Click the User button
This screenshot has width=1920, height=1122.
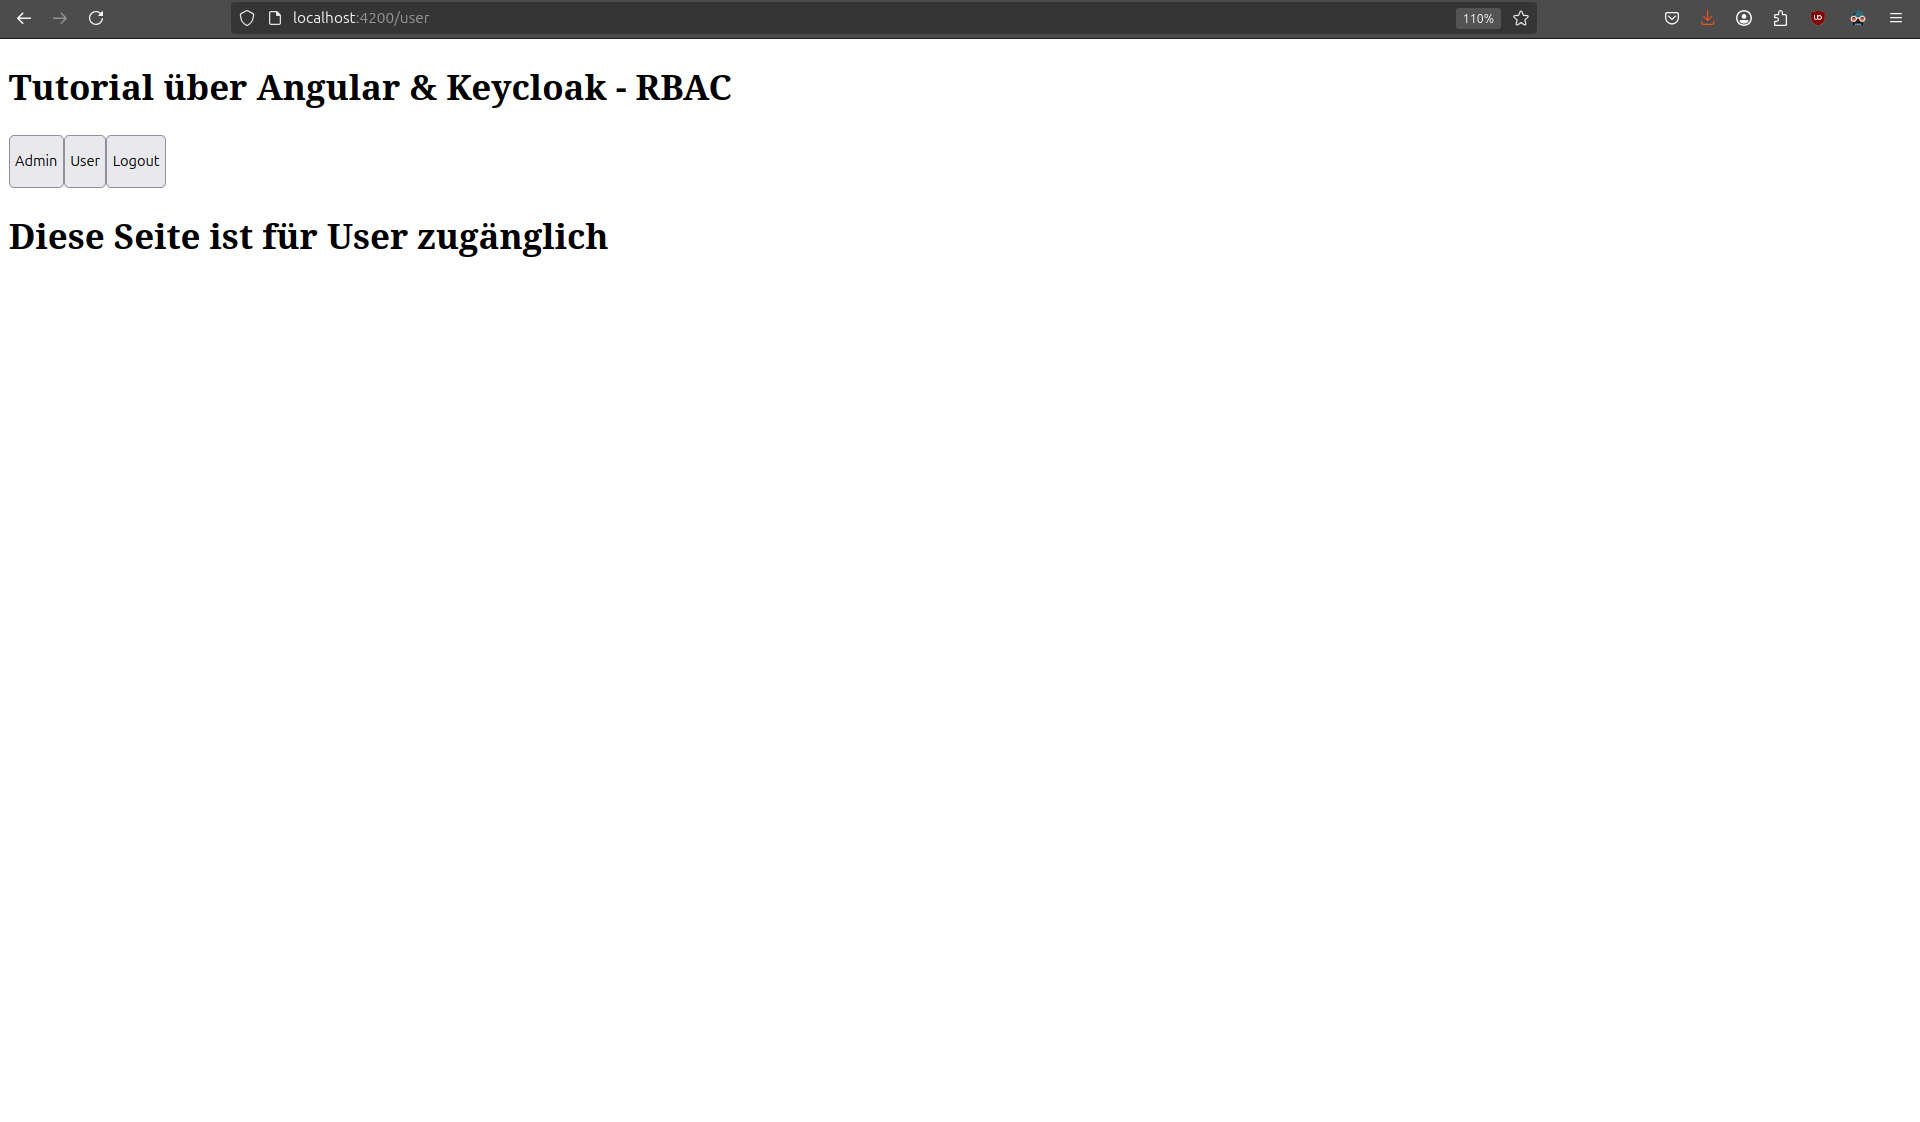click(85, 161)
